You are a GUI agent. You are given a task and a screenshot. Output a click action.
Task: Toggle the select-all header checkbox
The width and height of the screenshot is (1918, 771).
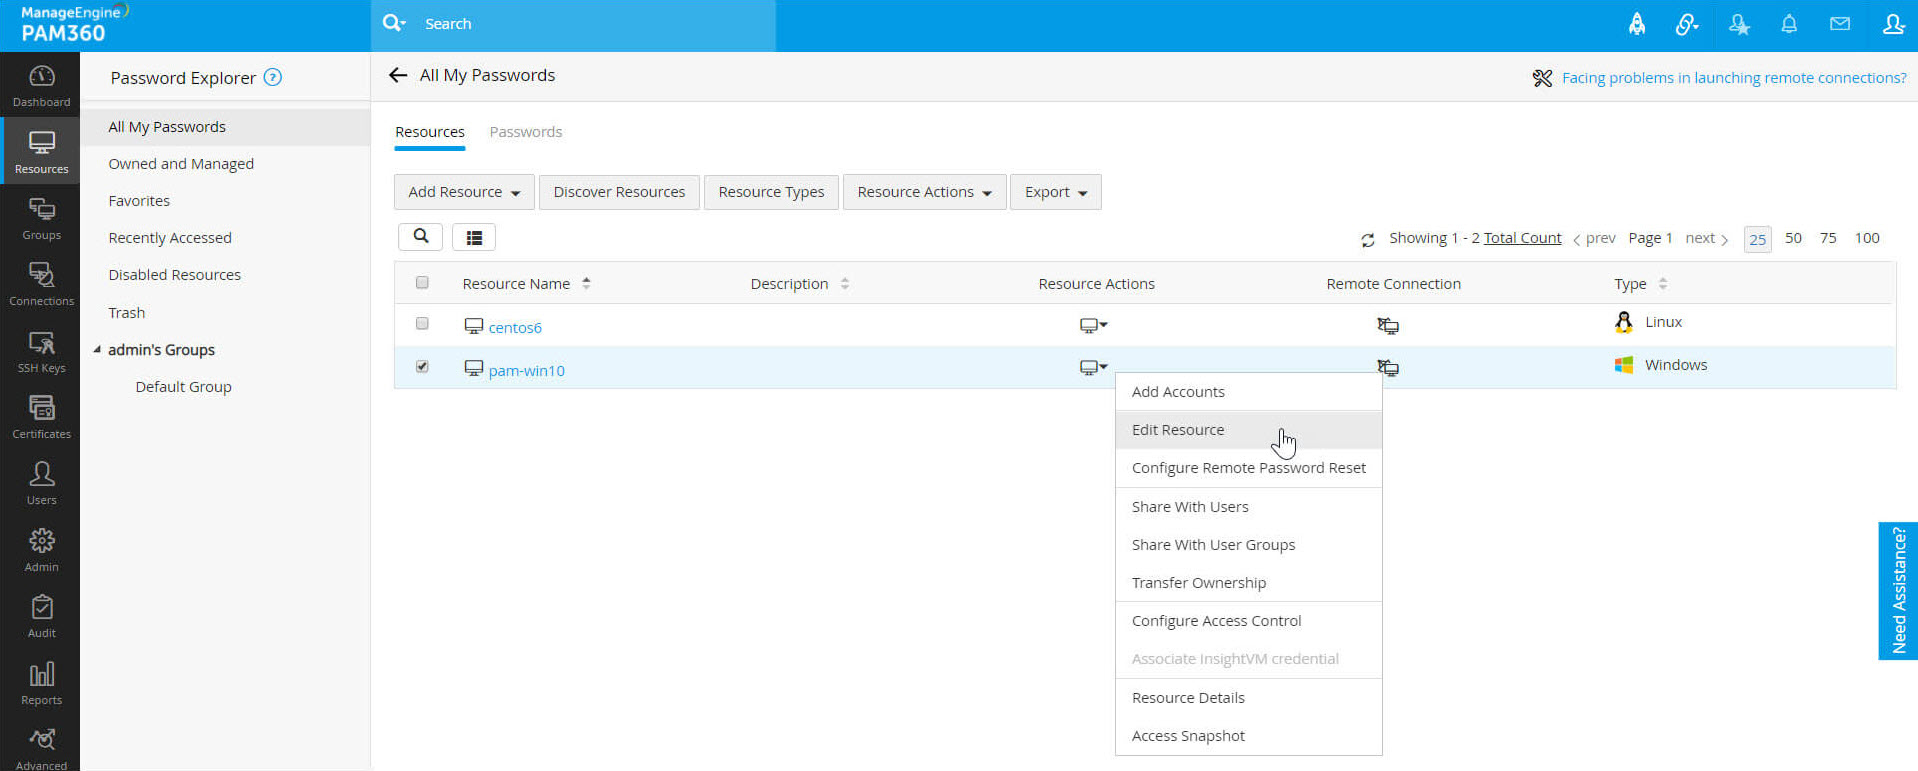click(422, 283)
